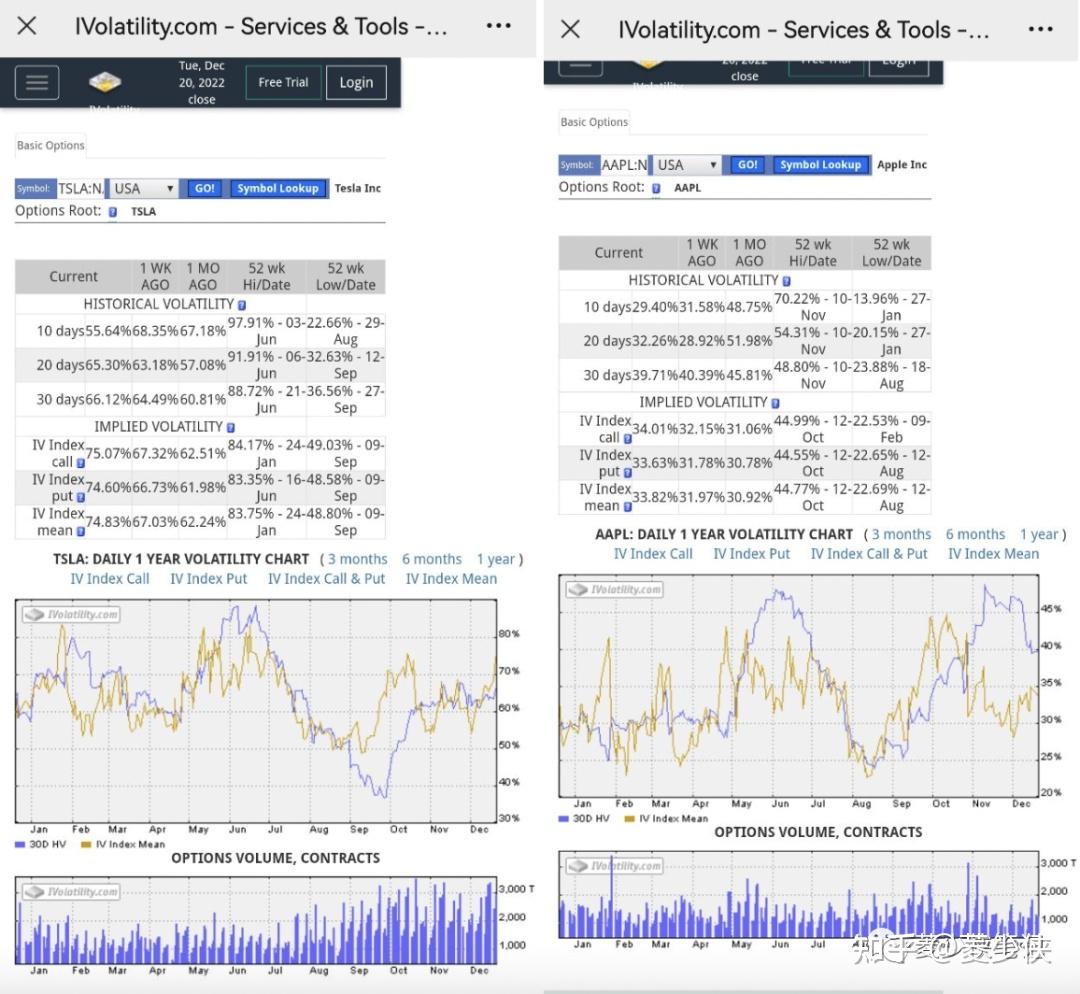Click help icon next to TSLA Implied Volatility
The width and height of the screenshot is (1080, 994).
tap(231, 428)
